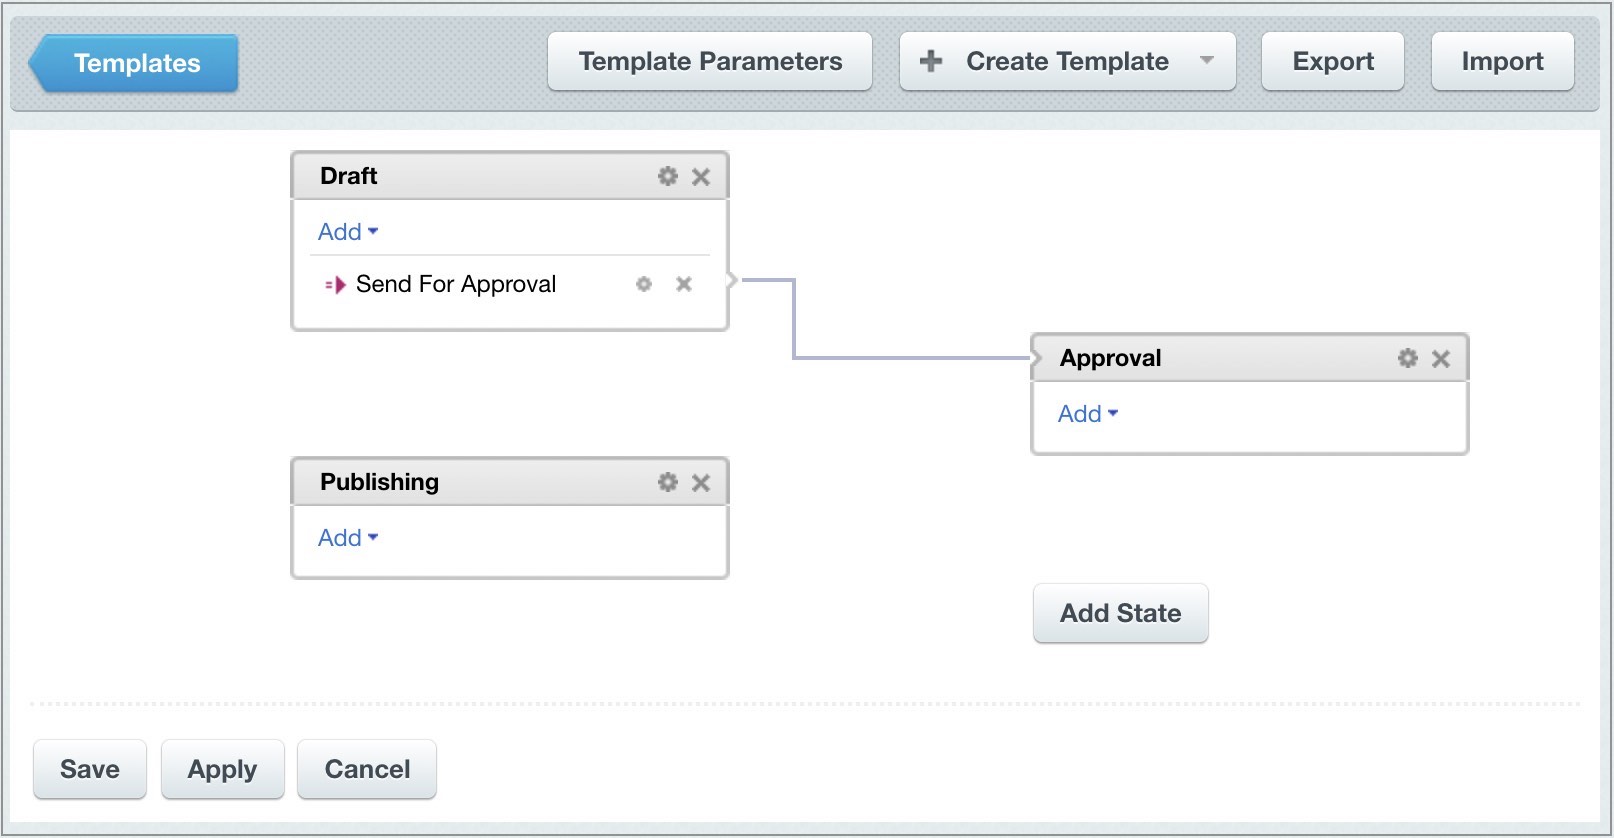This screenshot has height=838, width=1614.
Task: Click the Import button
Action: (x=1503, y=61)
